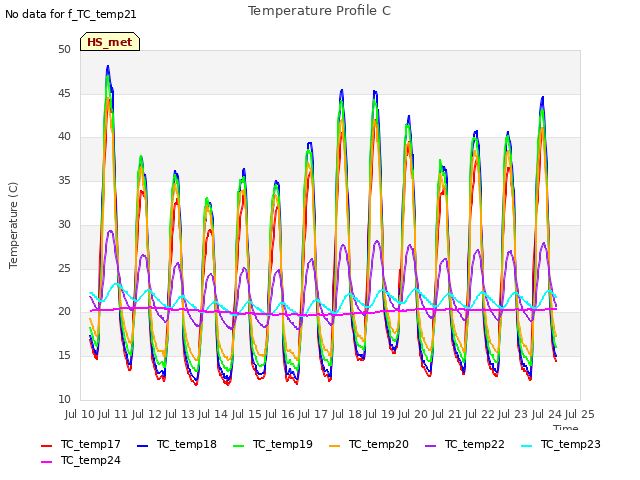Click the TC_temp17 legend label

[x=91, y=444]
